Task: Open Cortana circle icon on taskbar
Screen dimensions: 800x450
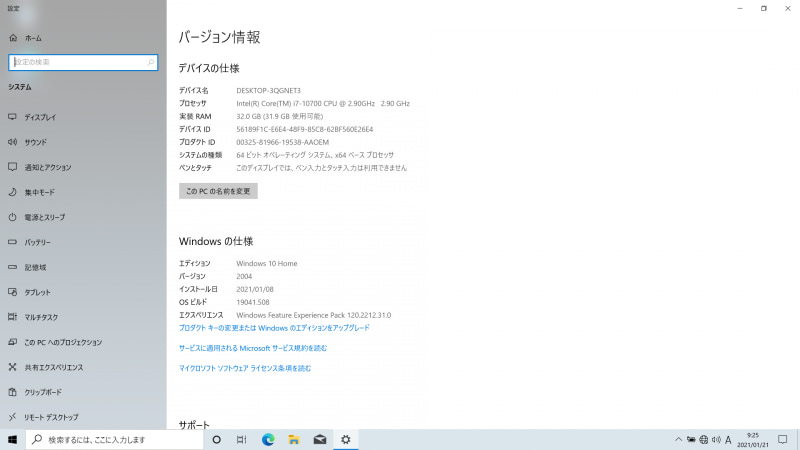Action: click(x=216, y=439)
